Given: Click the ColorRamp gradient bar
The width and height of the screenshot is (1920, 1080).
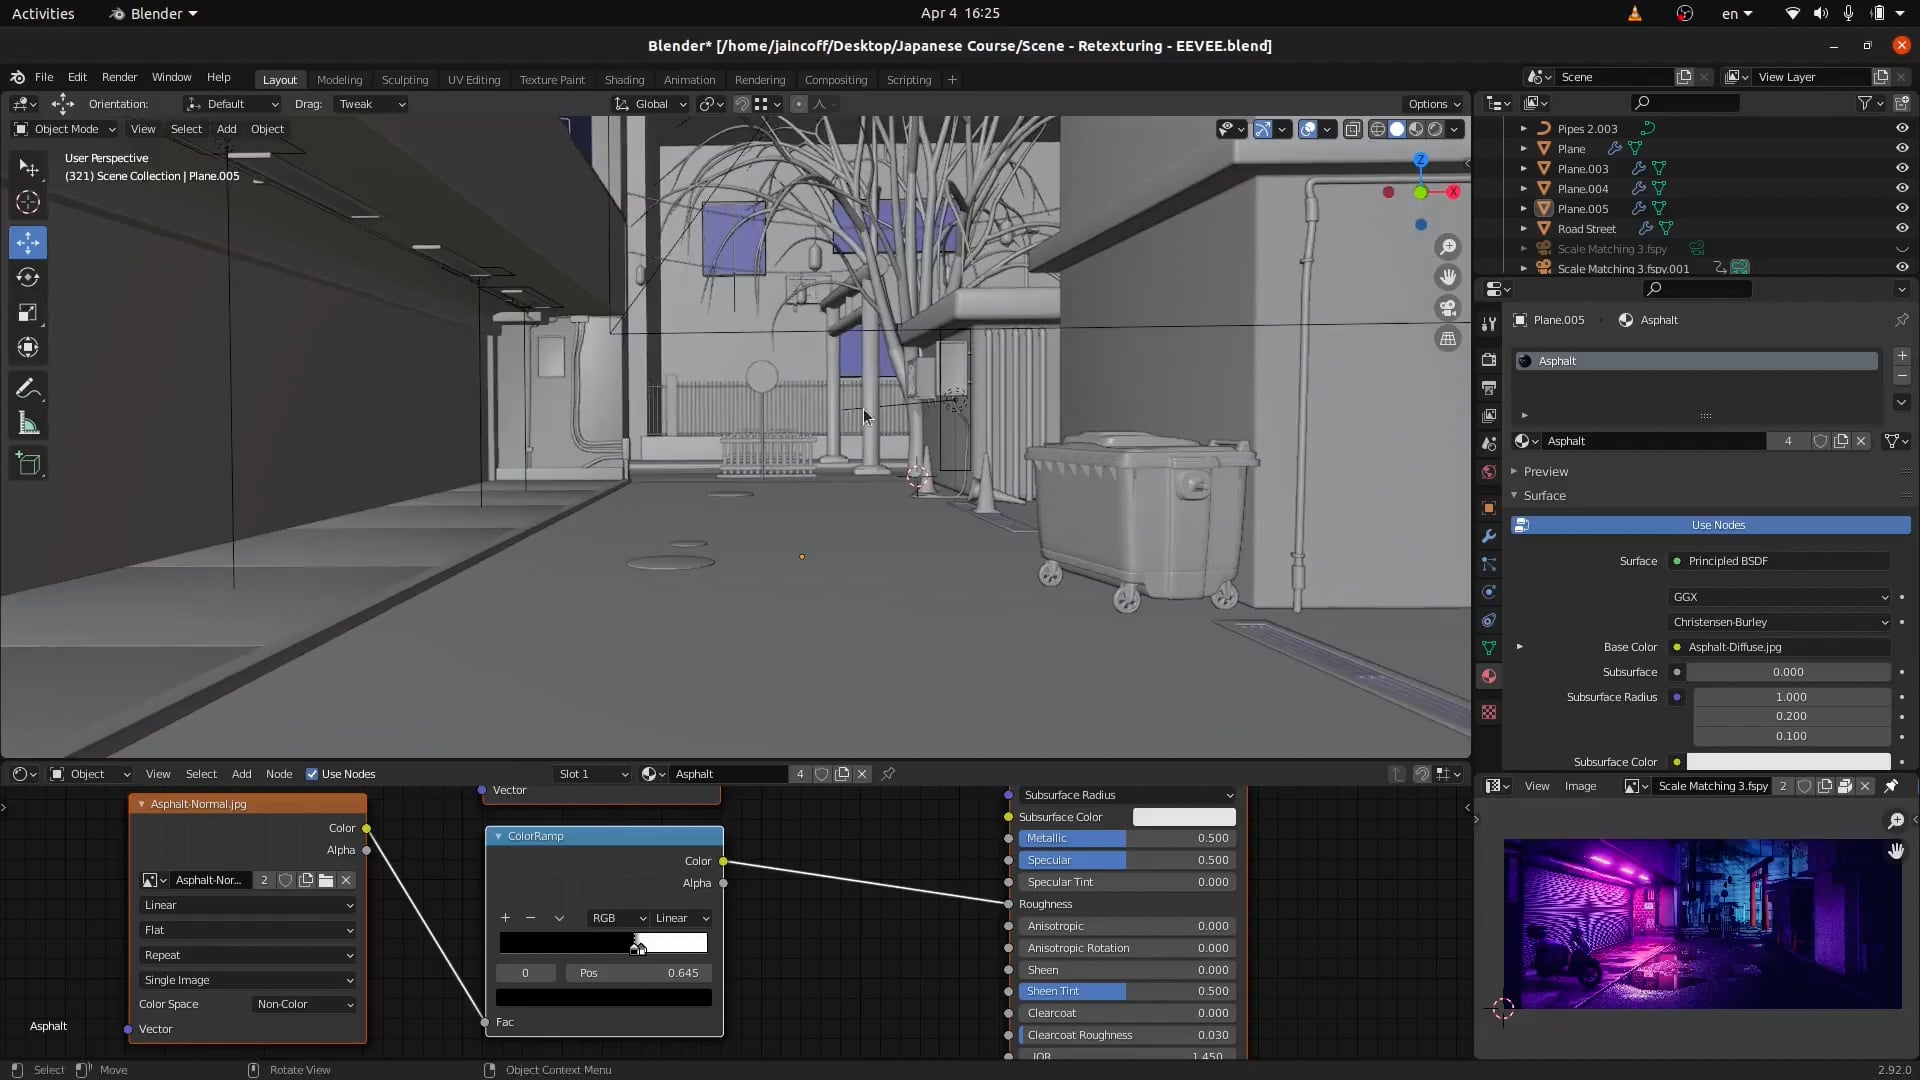Looking at the screenshot, I should pyautogui.click(x=603, y=943).
